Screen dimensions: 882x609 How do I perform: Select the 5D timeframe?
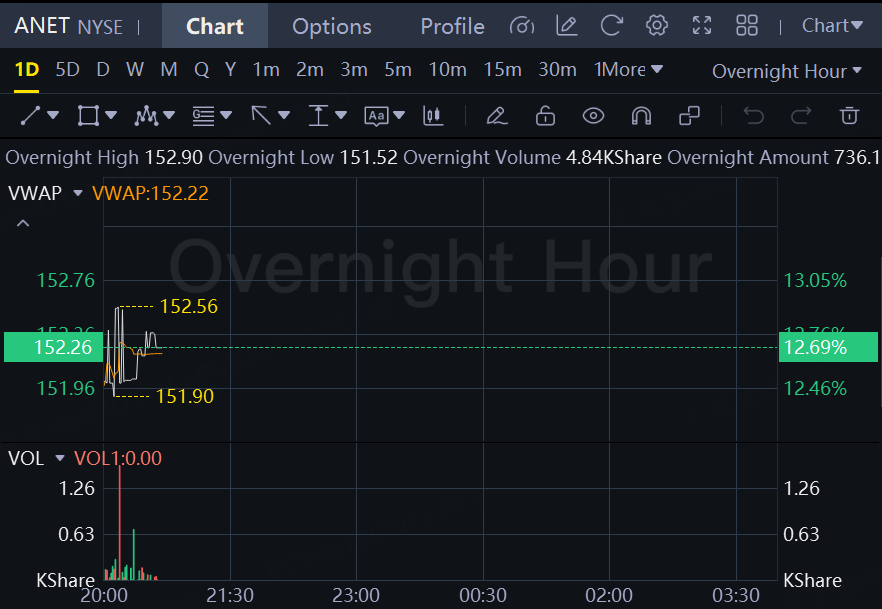67,70
